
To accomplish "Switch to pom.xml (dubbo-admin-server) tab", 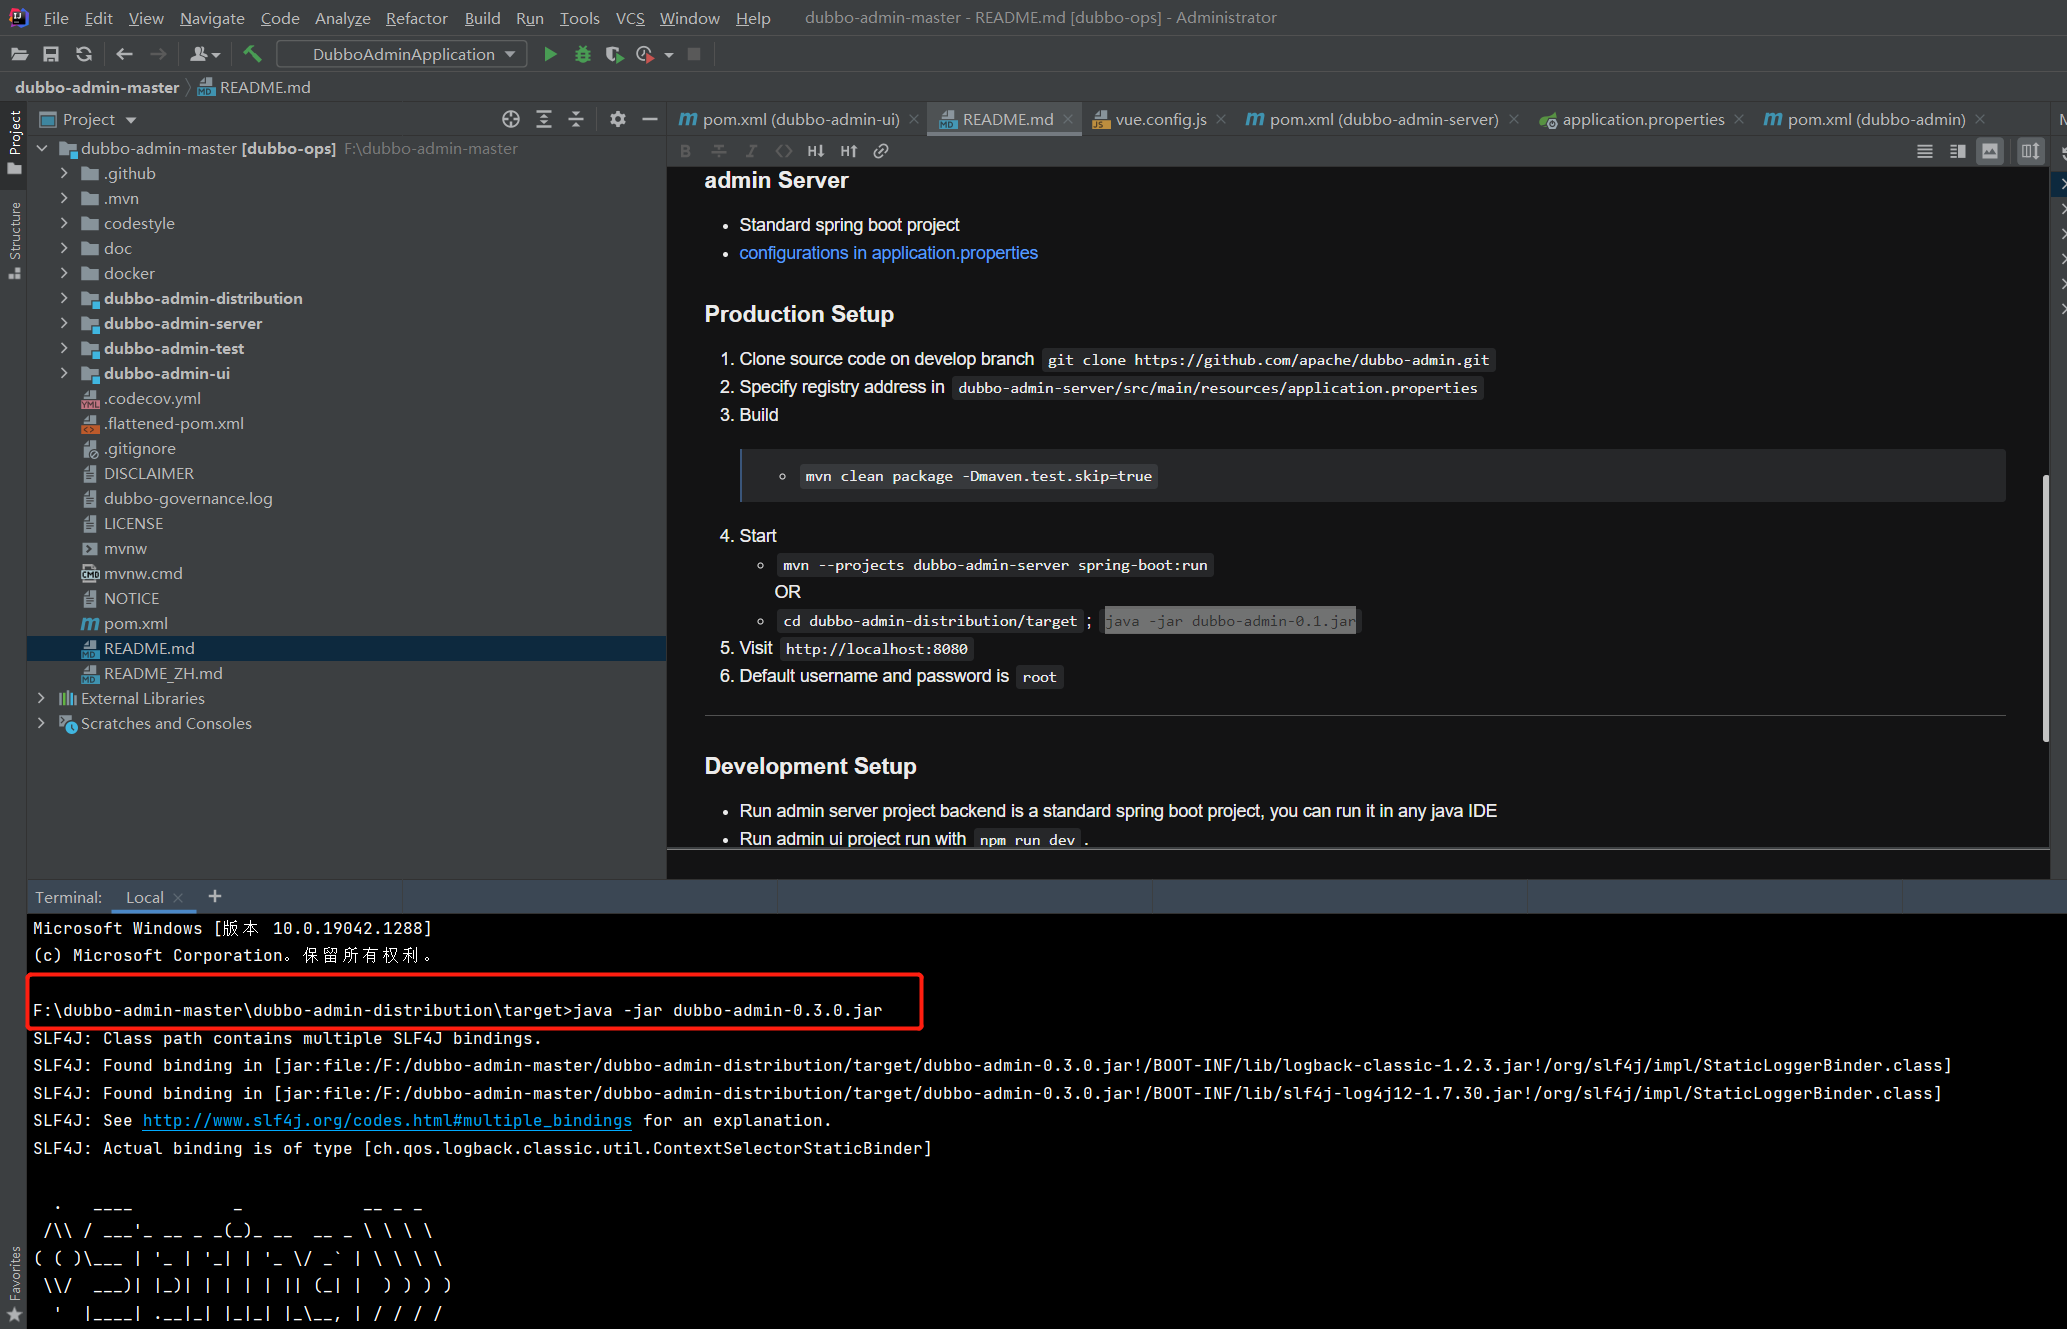I will click(x=1383, y=119).
